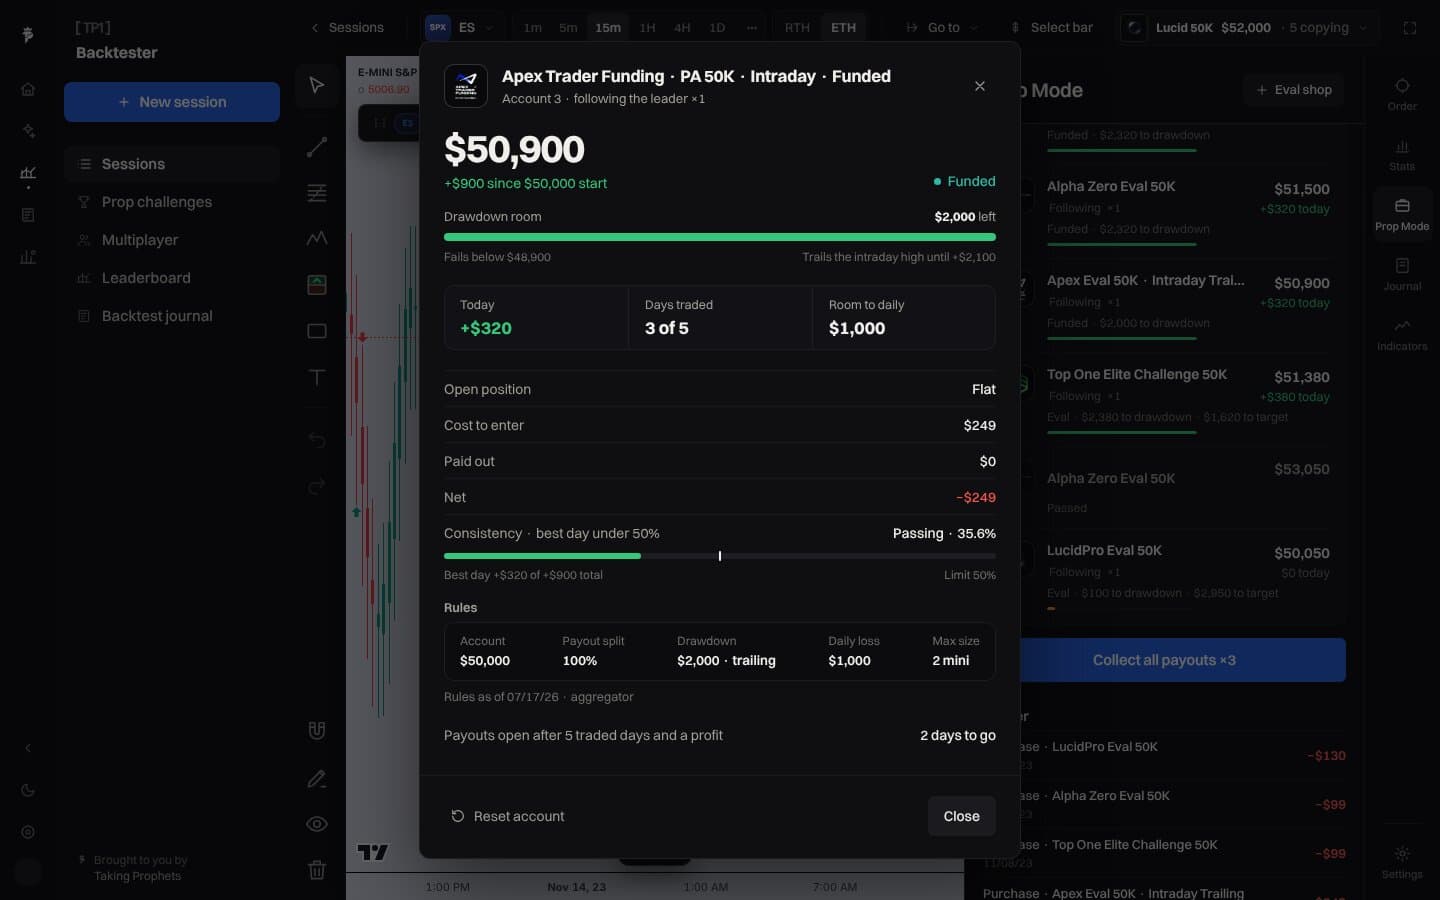The image size is (1440, 900).
Task: Click the New session button
Action: coord(172,102)
